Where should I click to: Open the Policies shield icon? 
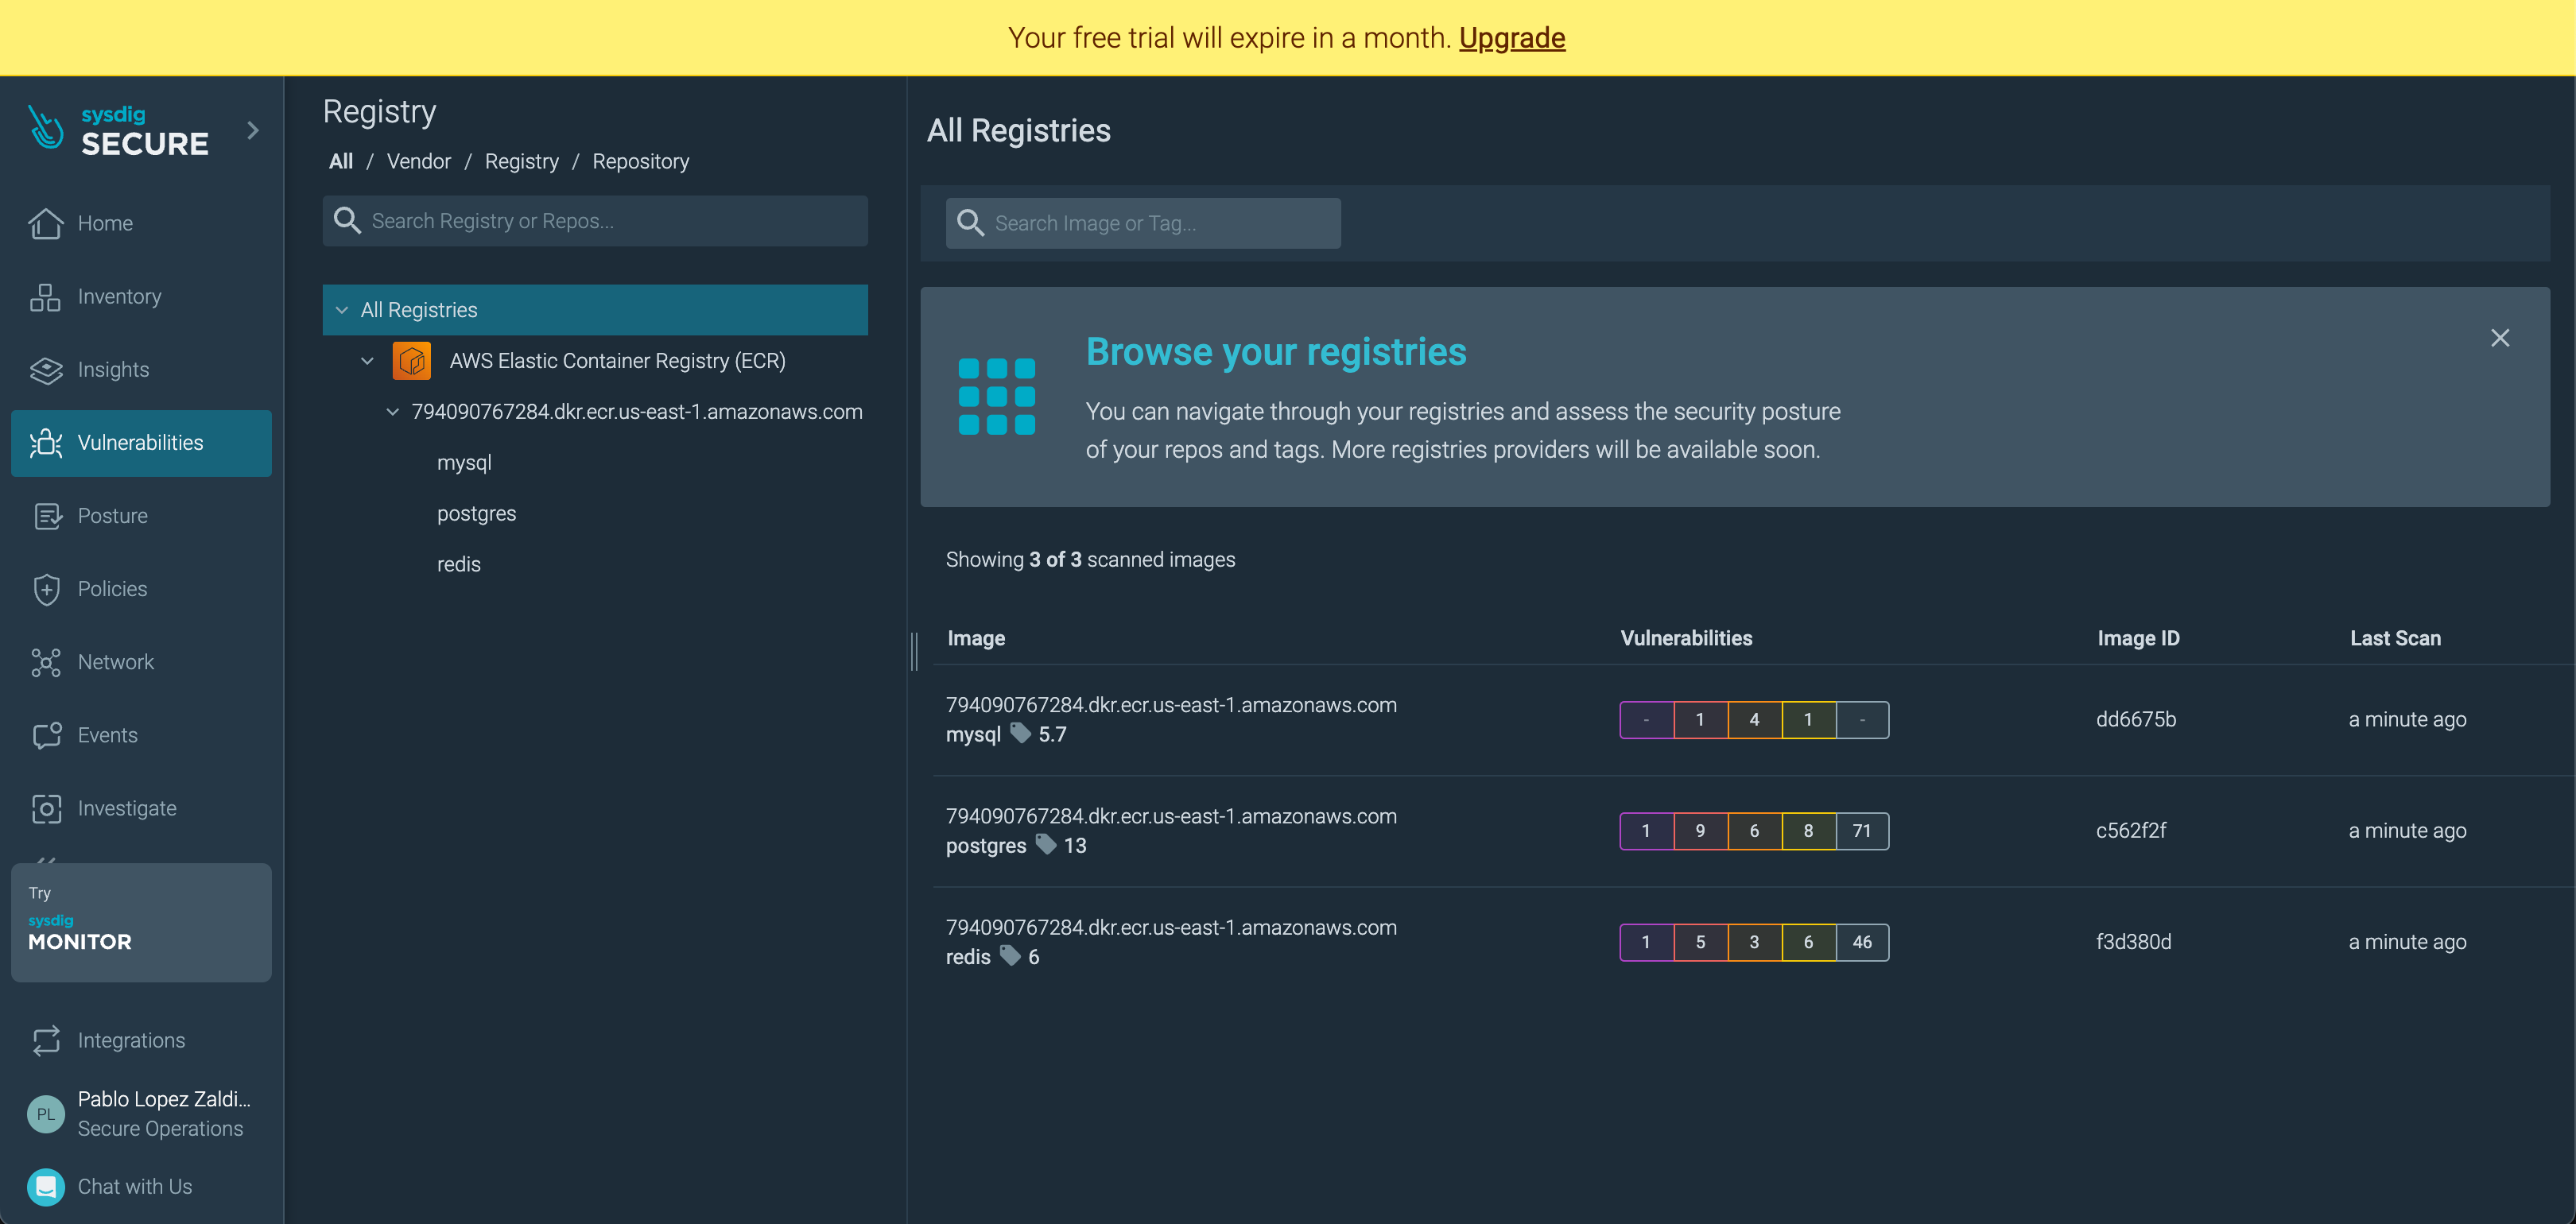pyautogui.click(x=46, y=589)
